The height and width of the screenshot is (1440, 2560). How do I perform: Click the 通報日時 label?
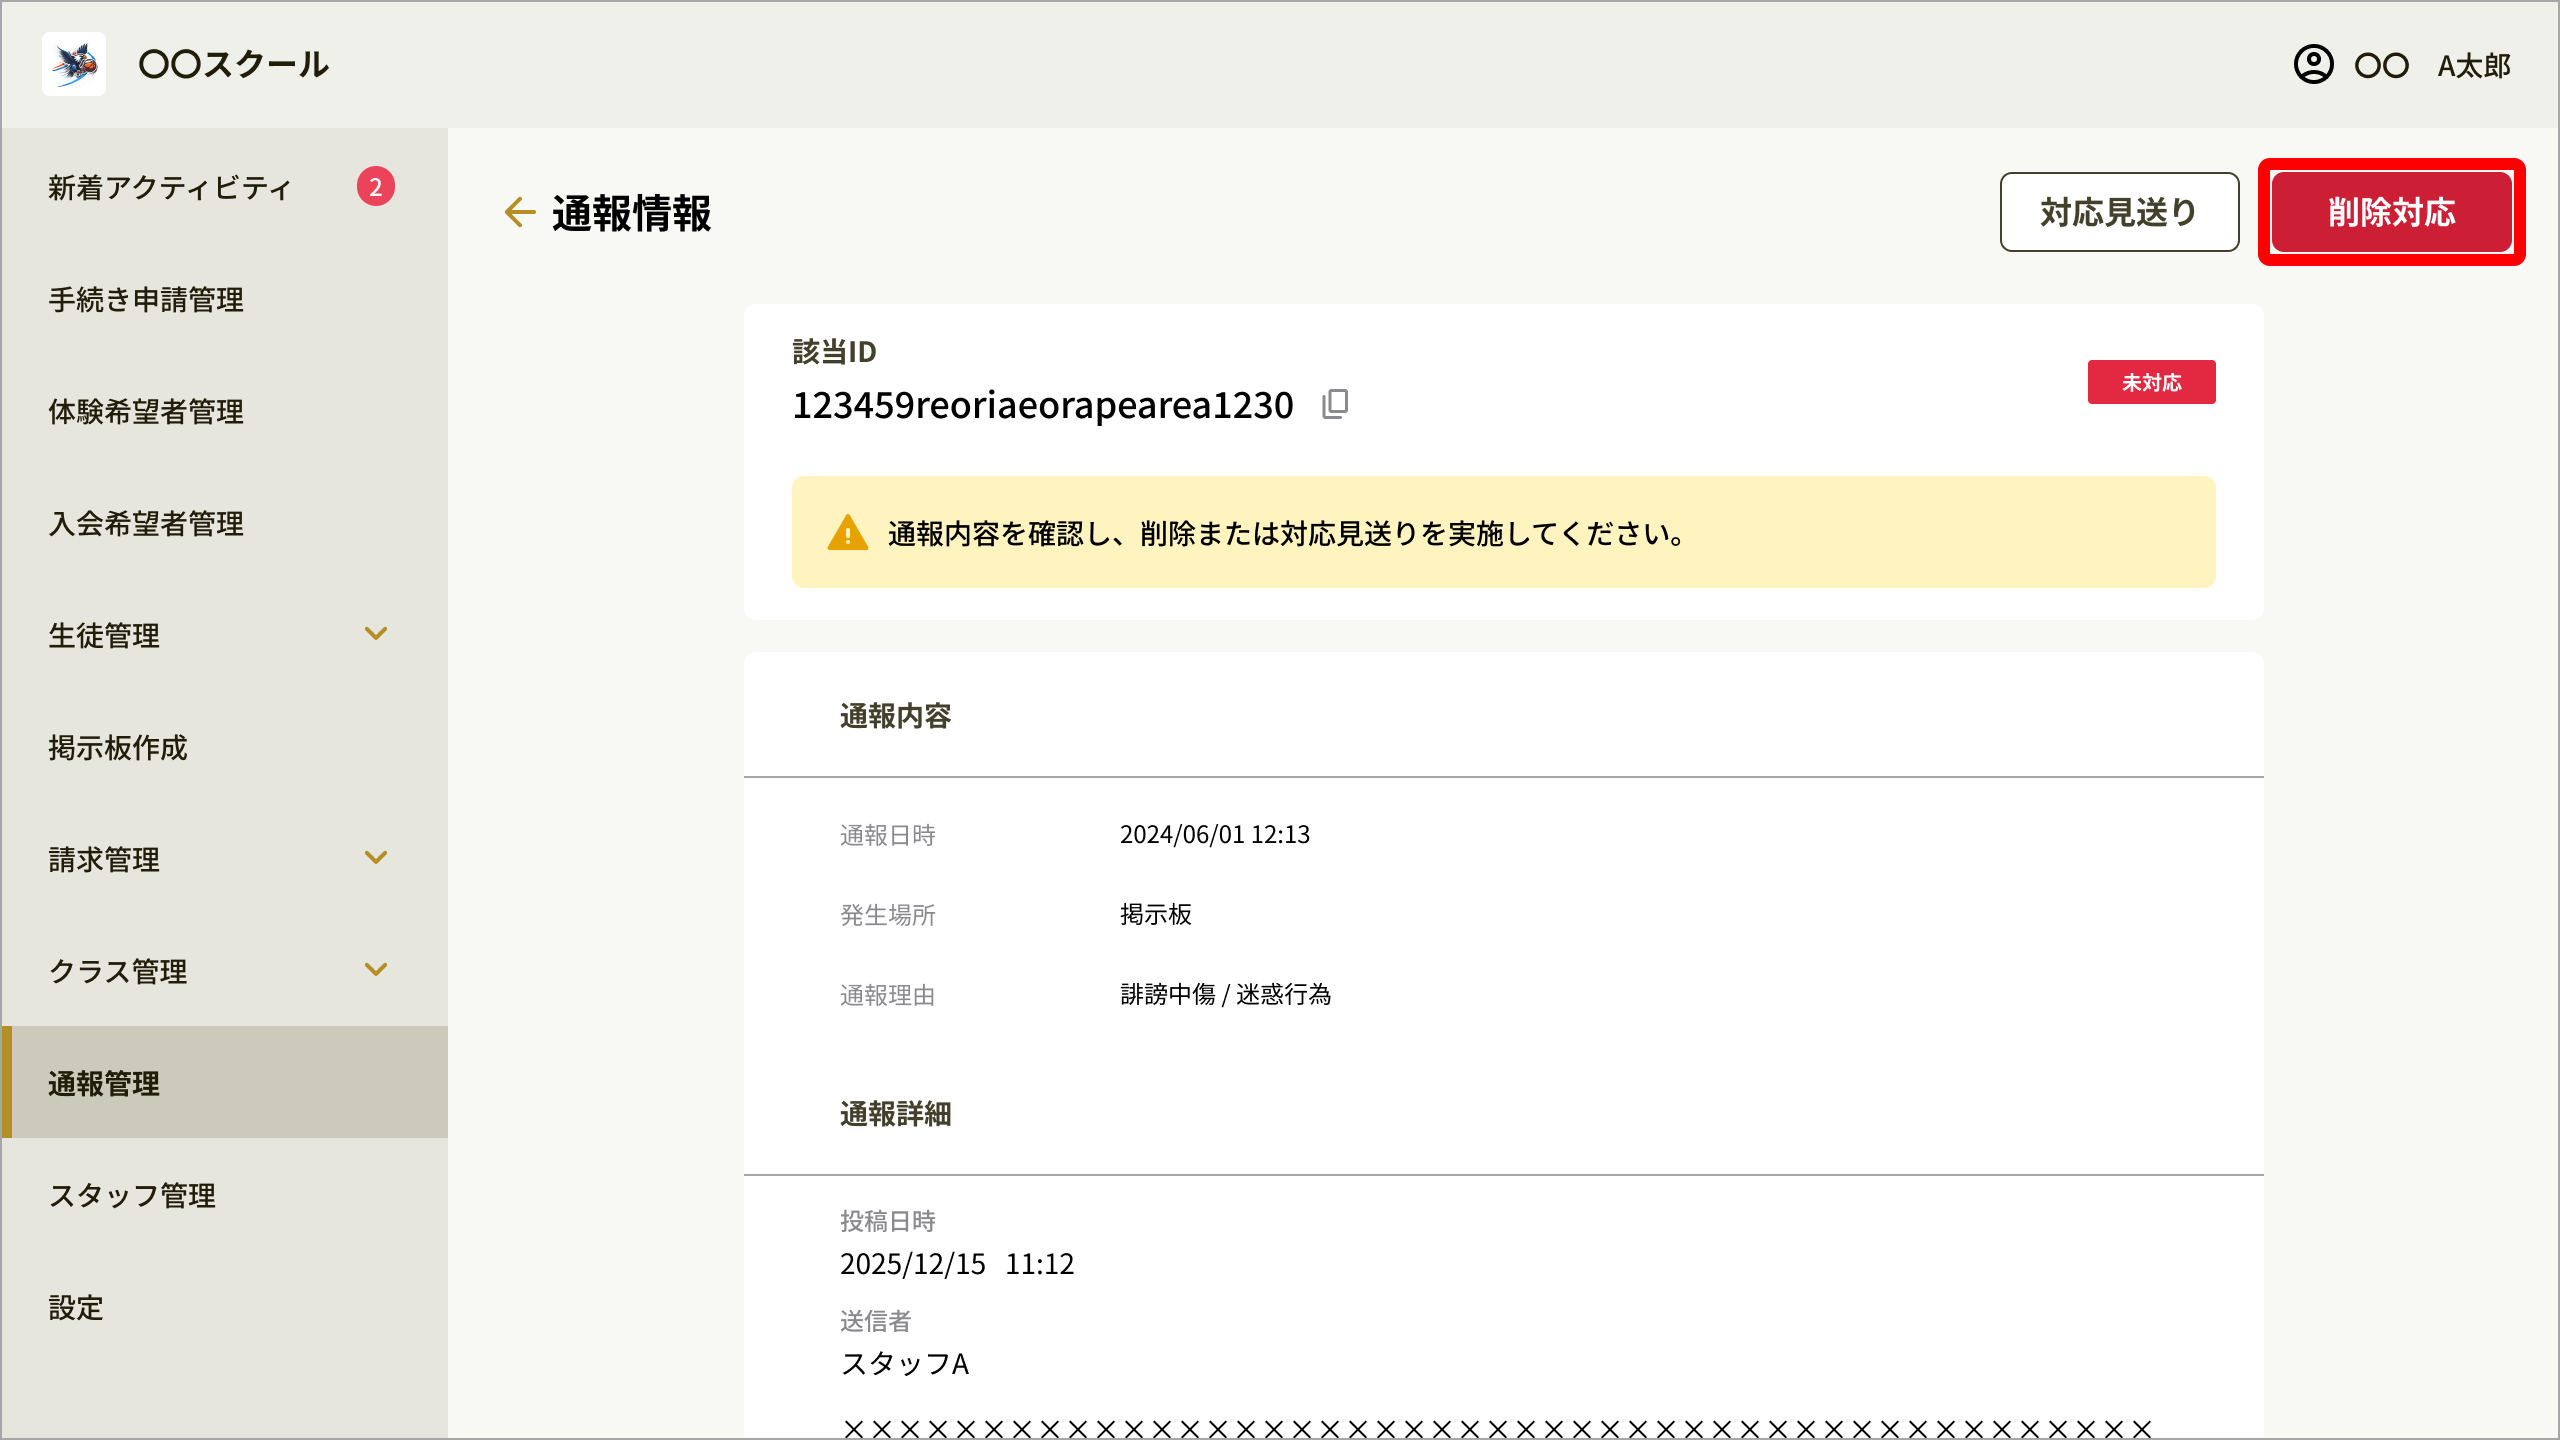(888, 836)
